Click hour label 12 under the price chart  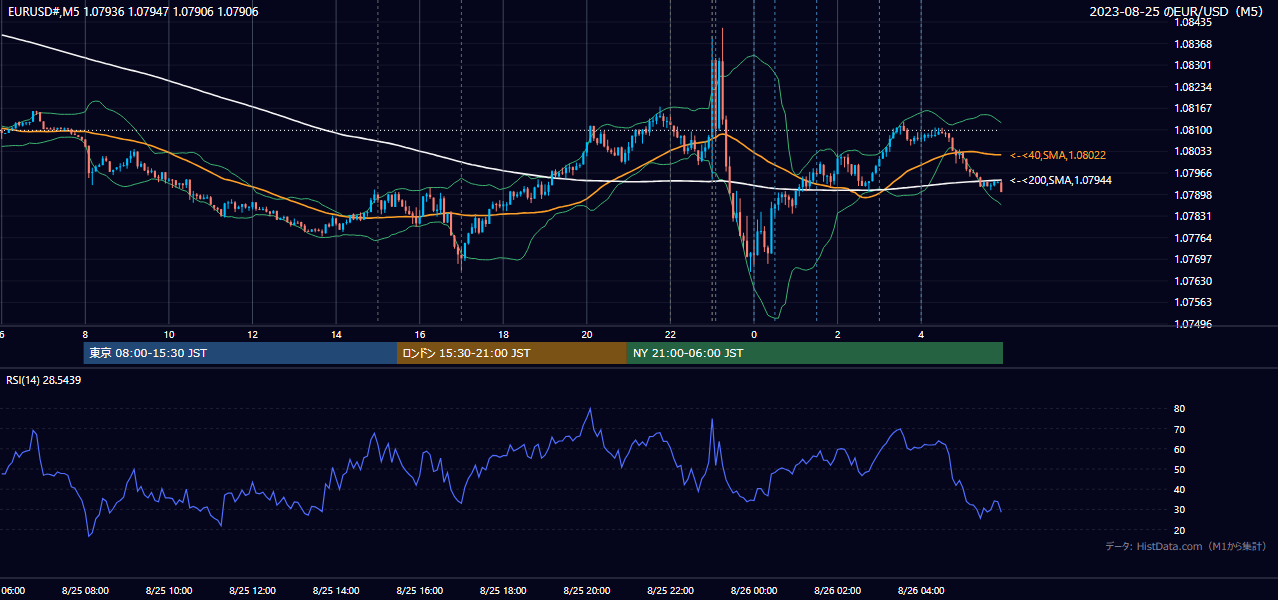click(252, 334)
